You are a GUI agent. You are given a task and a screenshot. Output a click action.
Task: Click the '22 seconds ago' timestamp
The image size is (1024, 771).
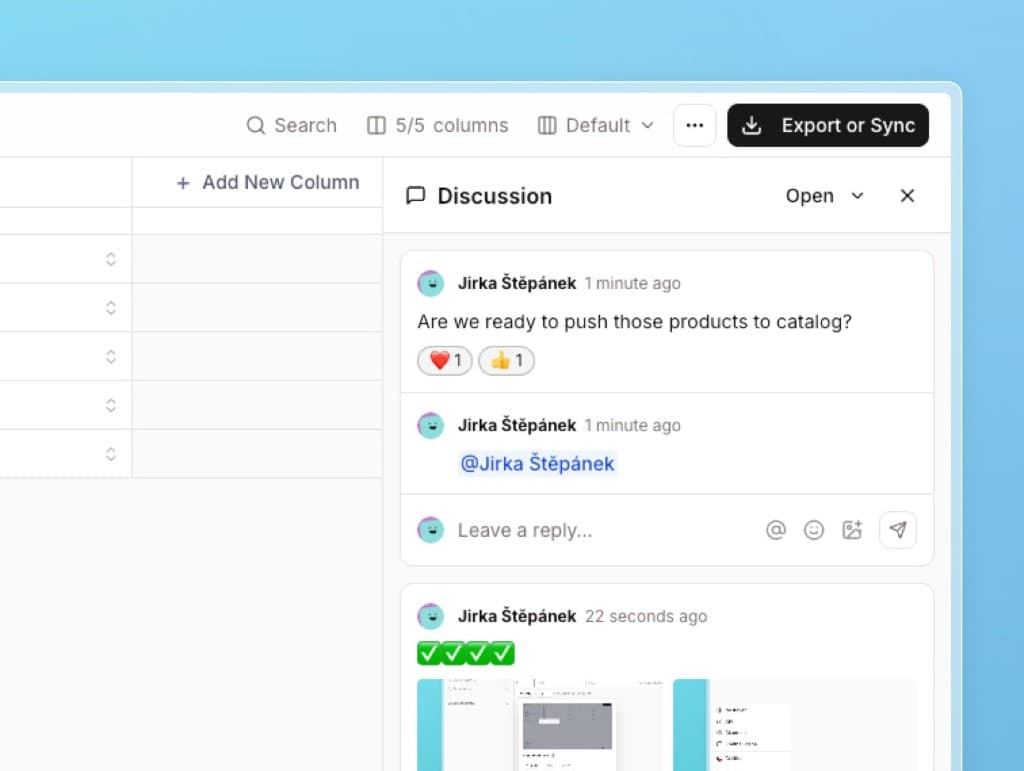[646, 616]
